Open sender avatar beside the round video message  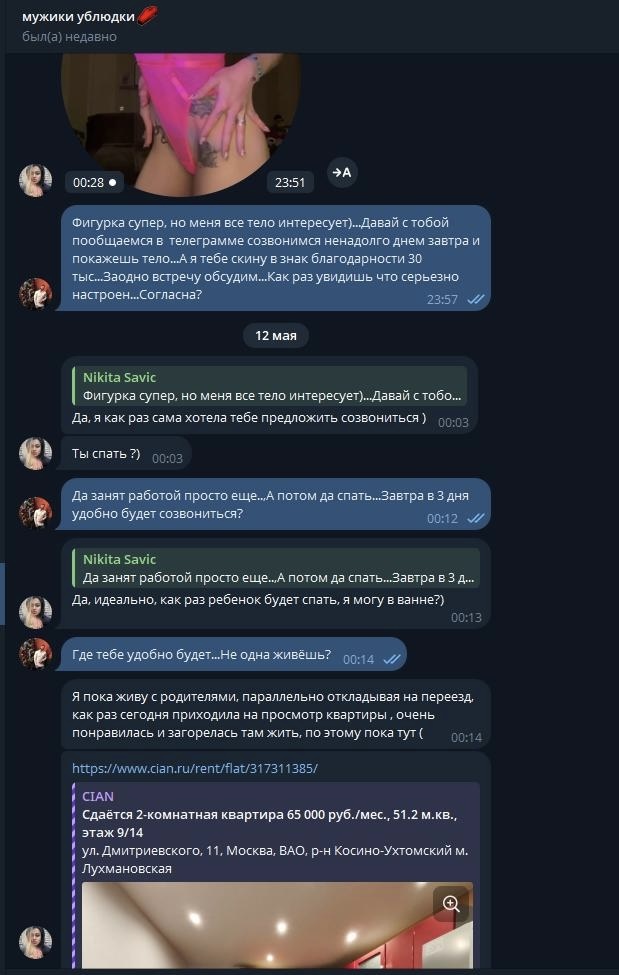click(35, 180)
